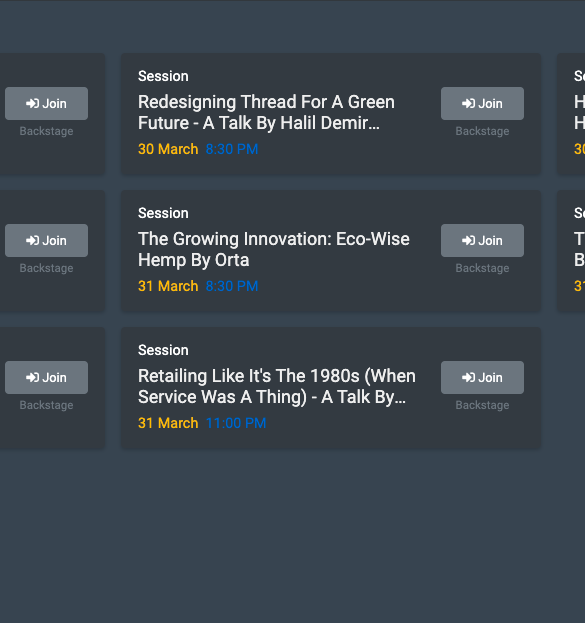Open The Growing Innovation: Eco-Wise Hemp title
Image resolution: width=585 pixels, height=623 pixels.
coord(274,250)
